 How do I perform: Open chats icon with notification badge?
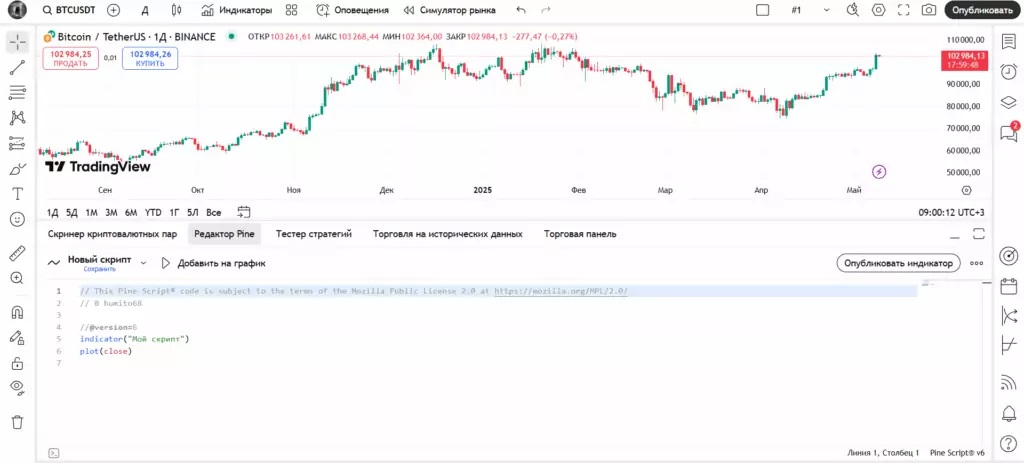1008,133
